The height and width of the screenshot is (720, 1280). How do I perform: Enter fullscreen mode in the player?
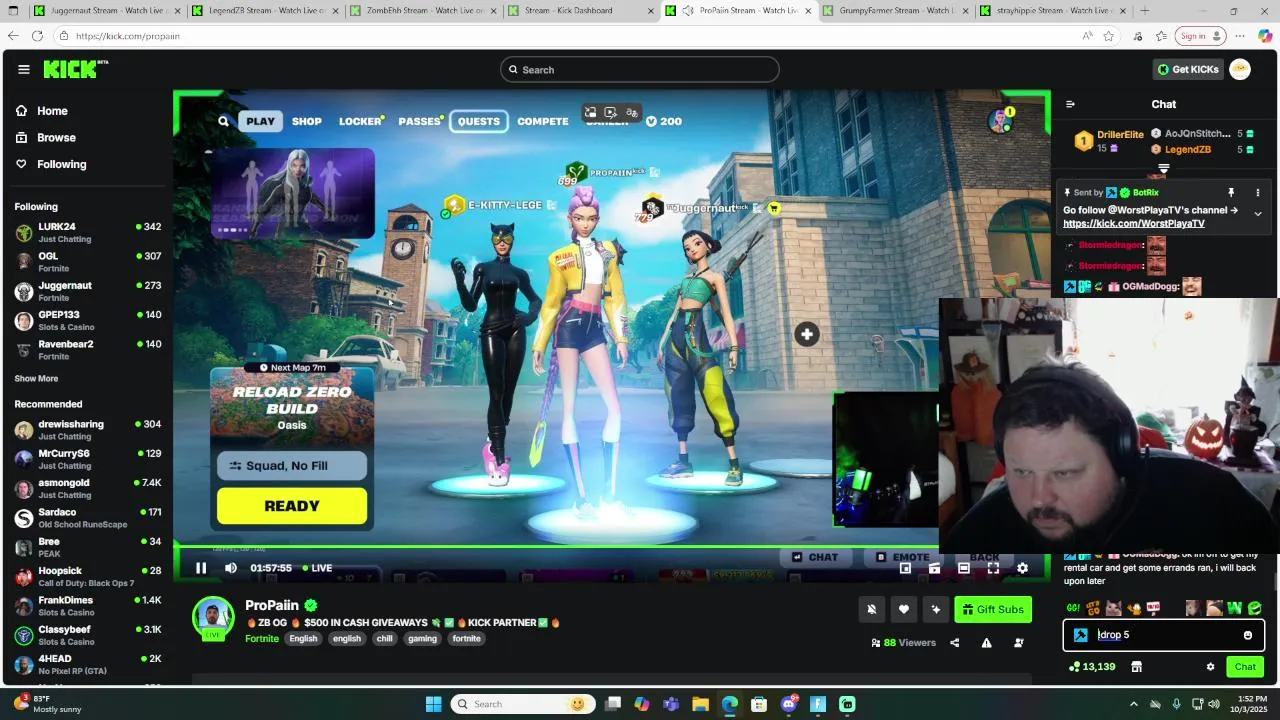tap(993, 568)
